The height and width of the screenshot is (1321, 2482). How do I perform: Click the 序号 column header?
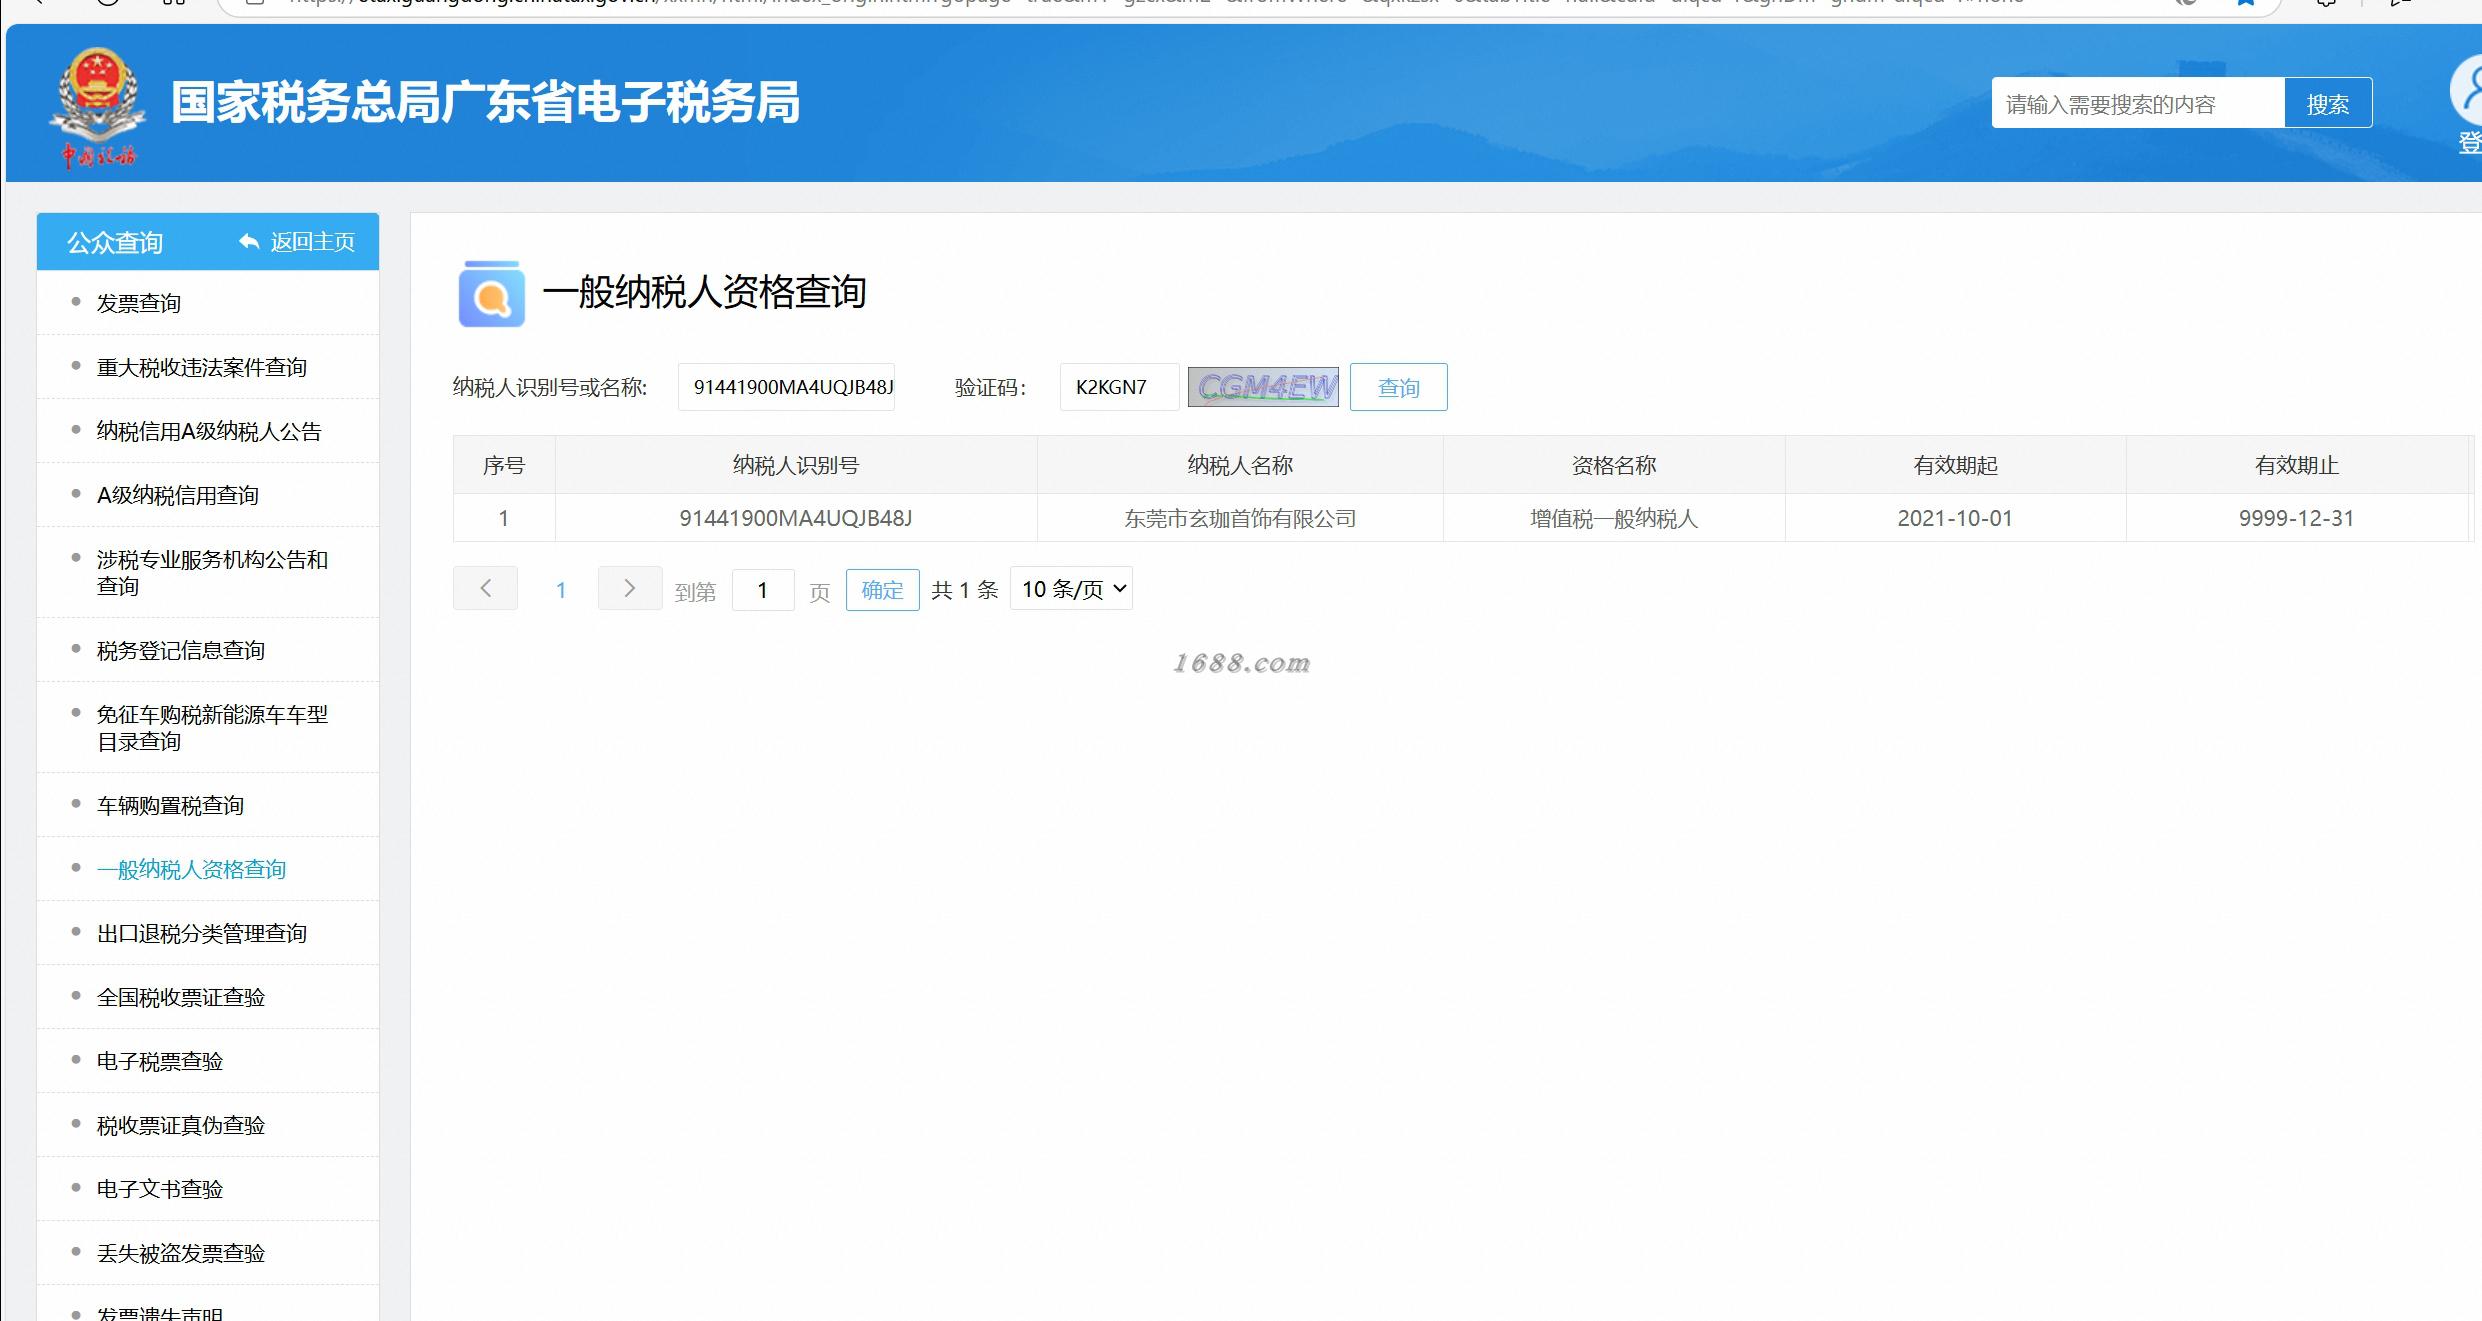(x=504, y=465)
